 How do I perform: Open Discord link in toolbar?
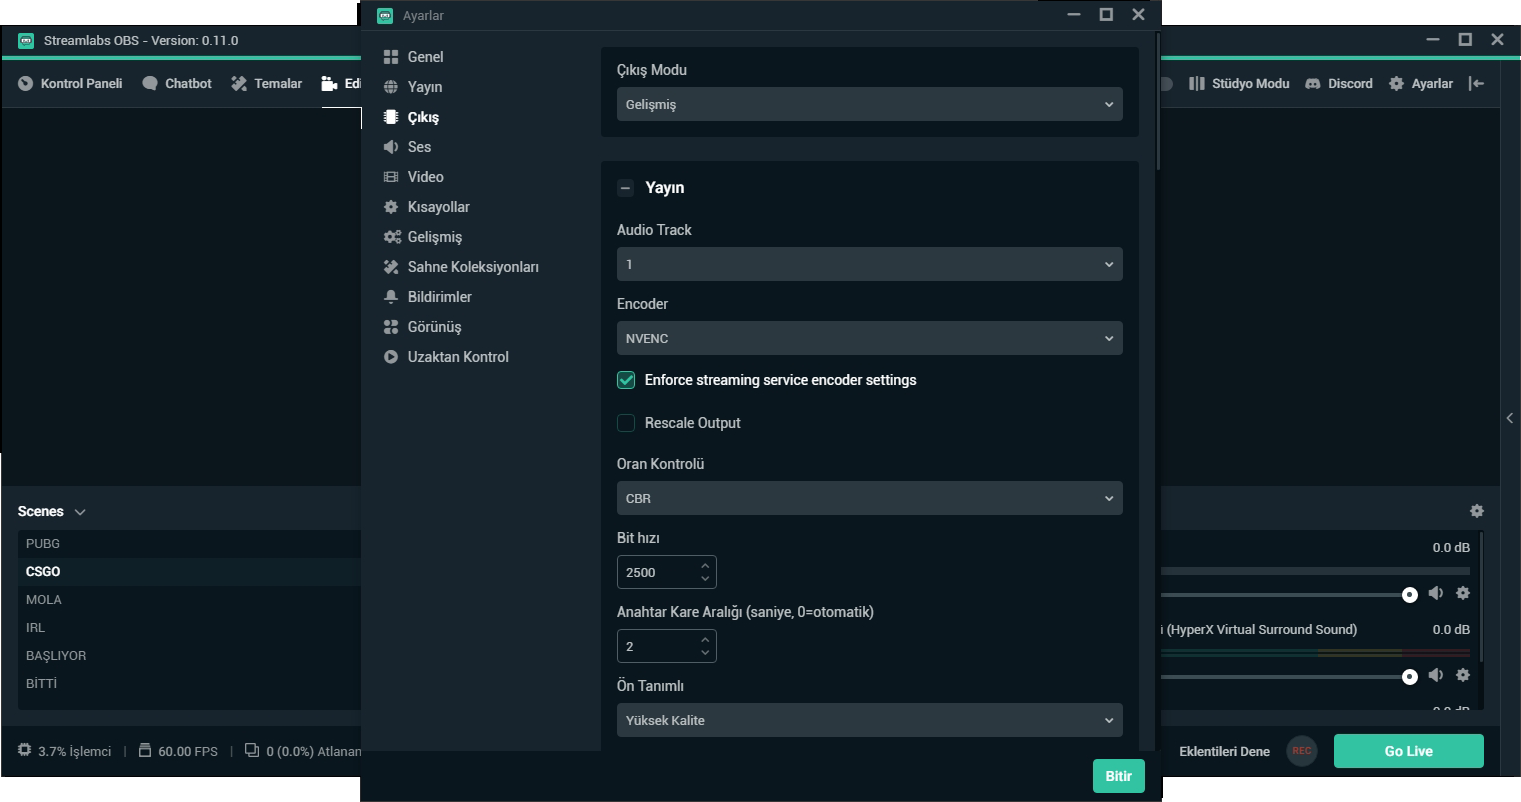(x=1339, y=83)
